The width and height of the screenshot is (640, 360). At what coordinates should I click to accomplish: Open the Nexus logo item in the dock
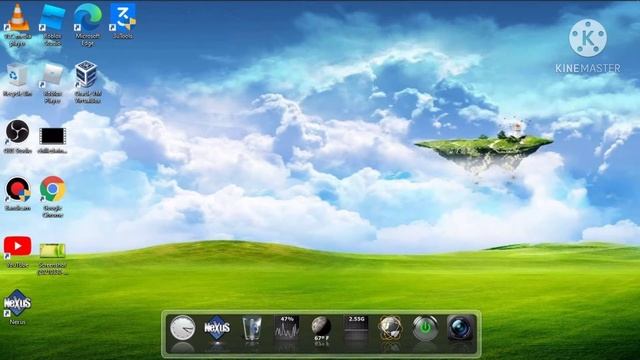pyautogui.click(x=217, y=327)
